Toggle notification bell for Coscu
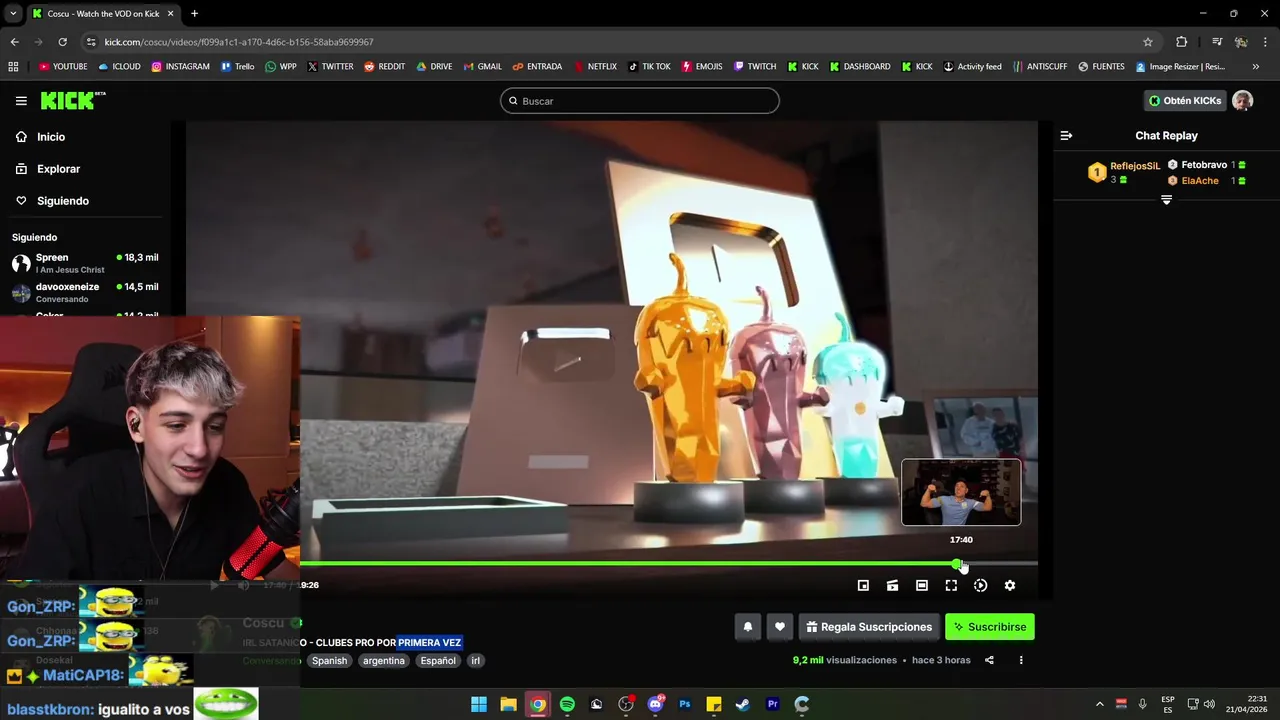 coord(747,627)
